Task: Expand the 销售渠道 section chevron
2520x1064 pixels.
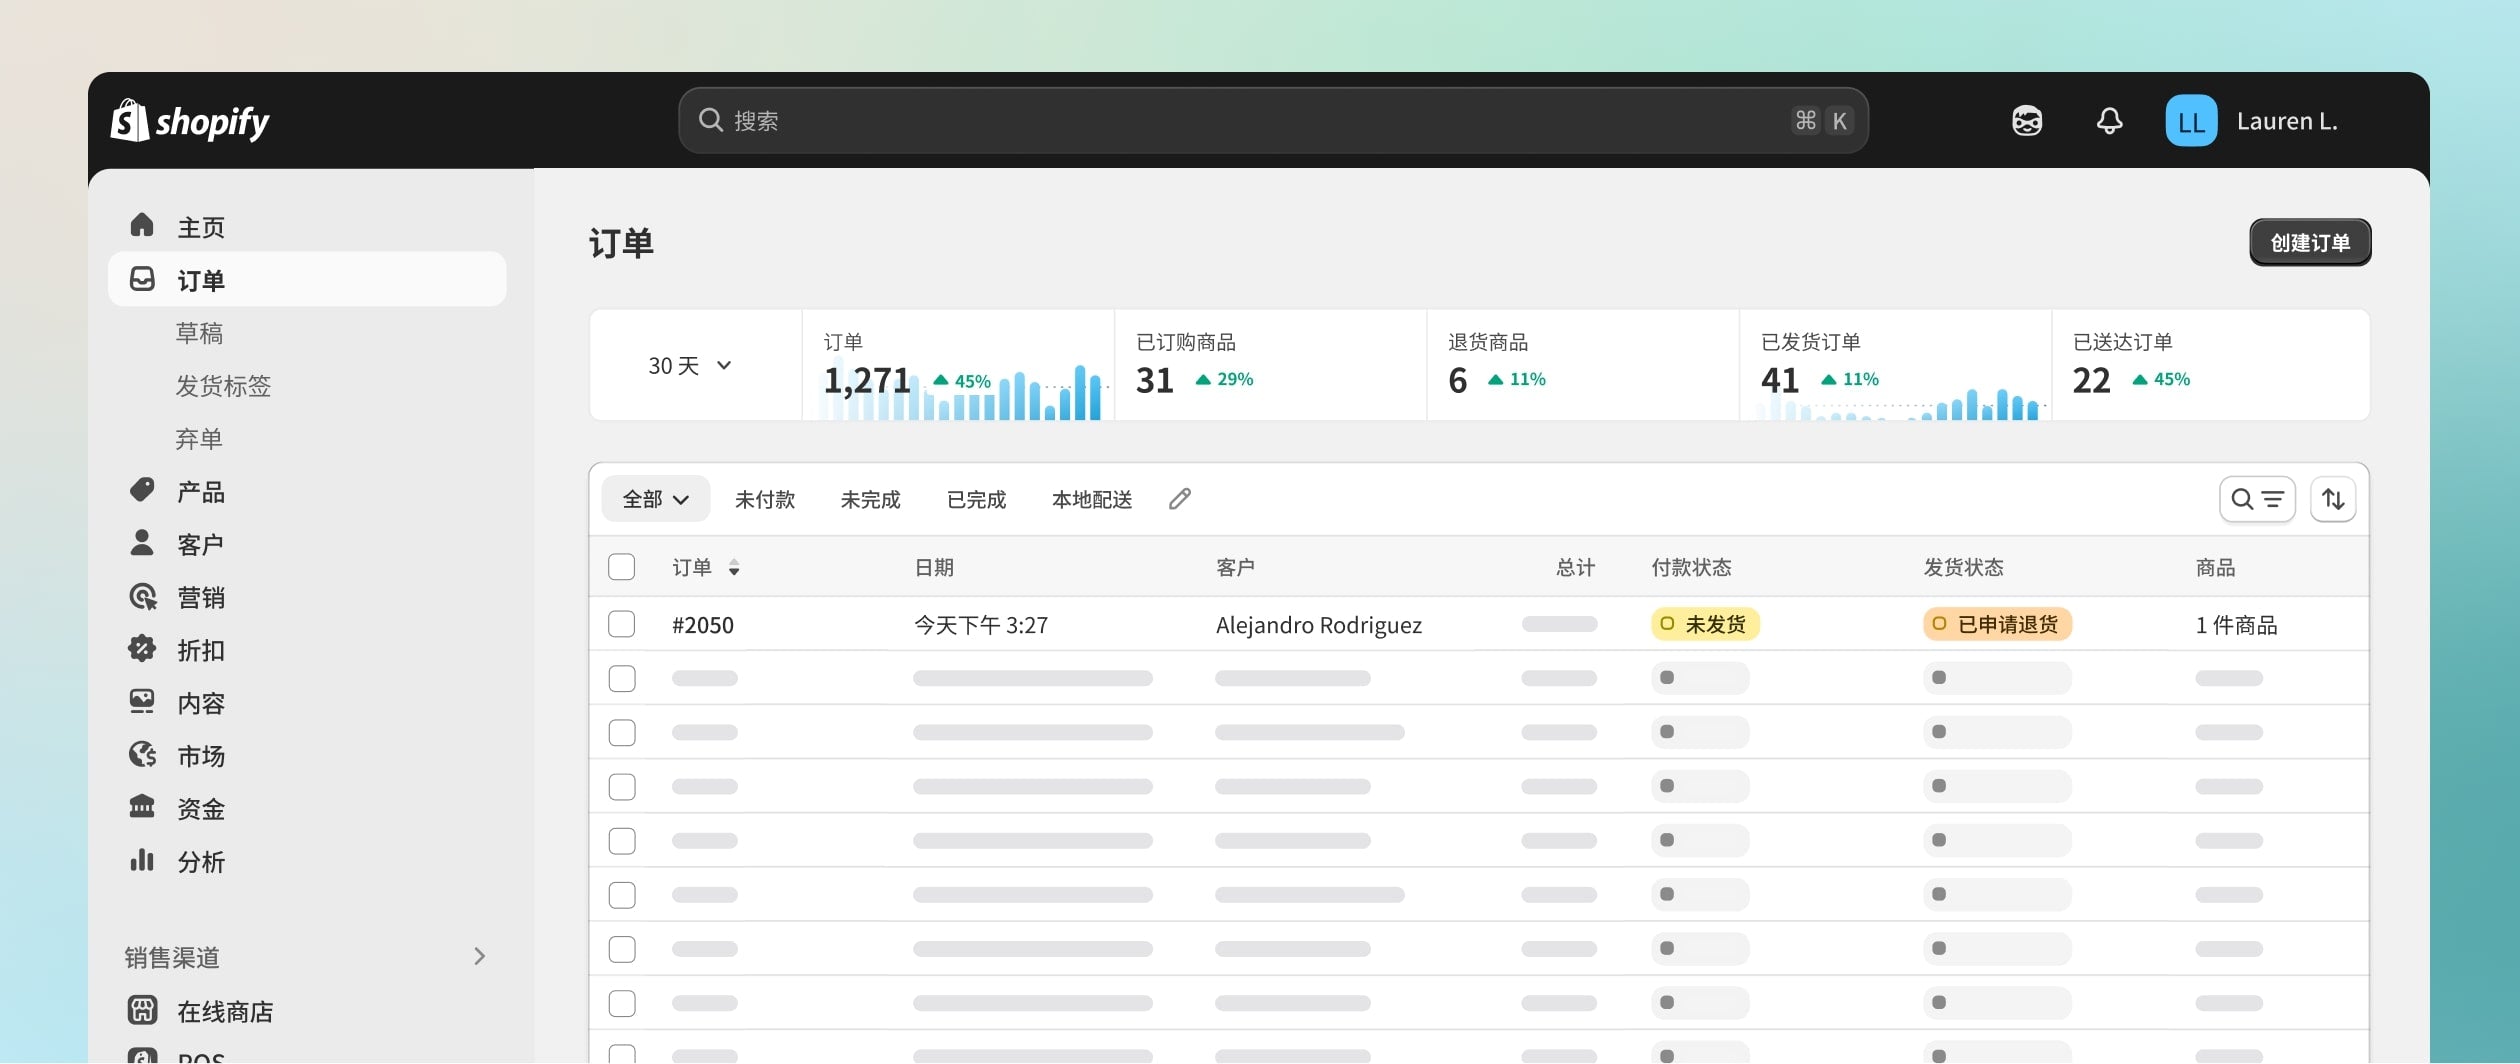Action: point(480,956)
